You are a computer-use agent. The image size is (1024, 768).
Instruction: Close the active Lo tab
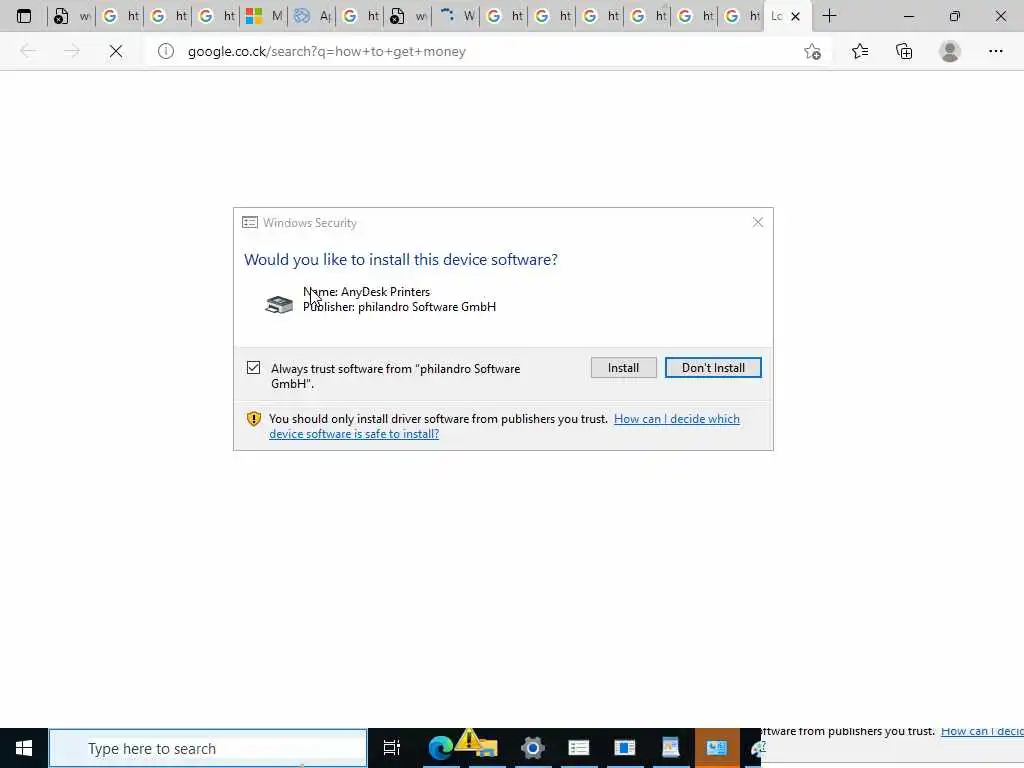point(795,16)
